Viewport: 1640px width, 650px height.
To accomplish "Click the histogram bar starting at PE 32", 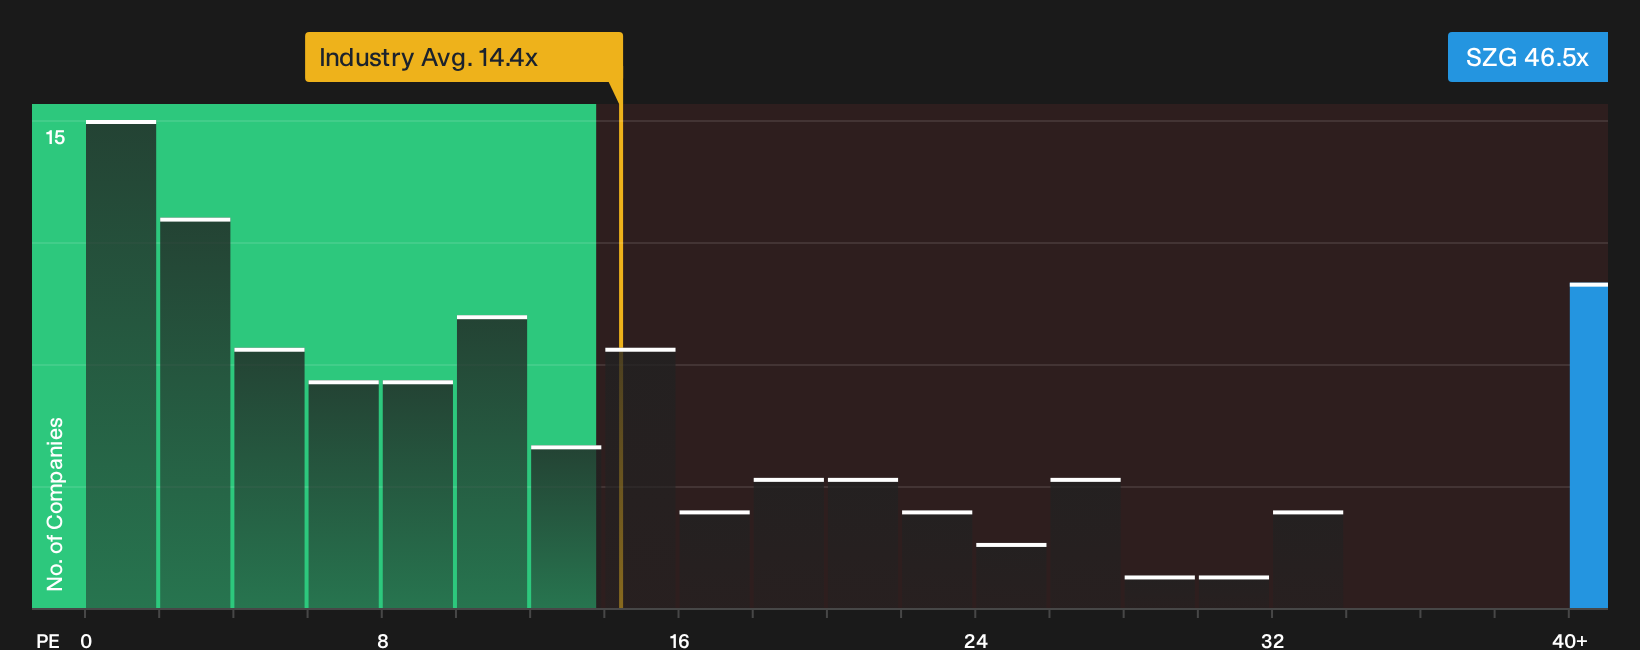I will [1308, 560].
